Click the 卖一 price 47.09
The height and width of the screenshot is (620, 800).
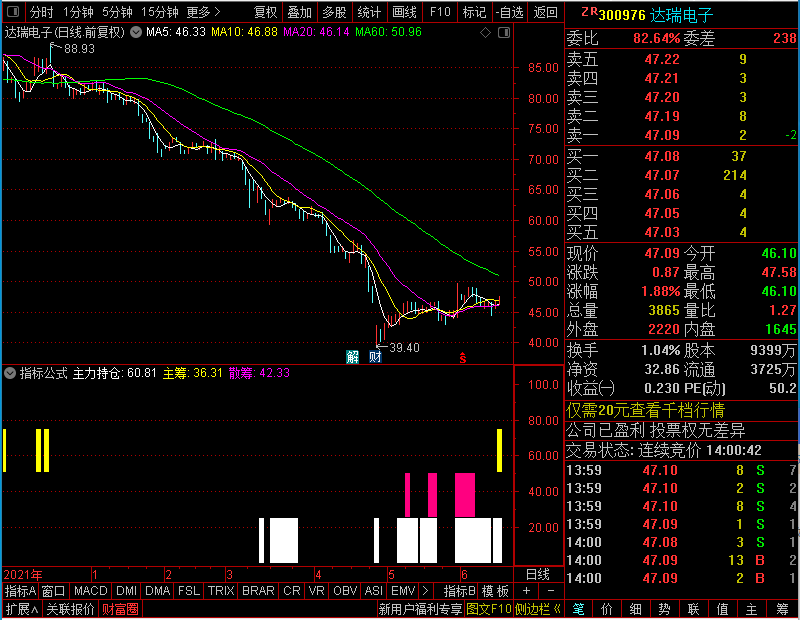click(662, 135)
